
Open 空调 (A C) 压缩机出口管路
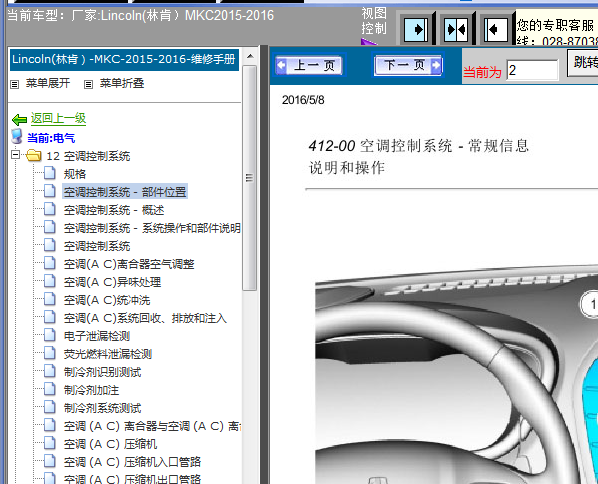(x=132, y=479)
